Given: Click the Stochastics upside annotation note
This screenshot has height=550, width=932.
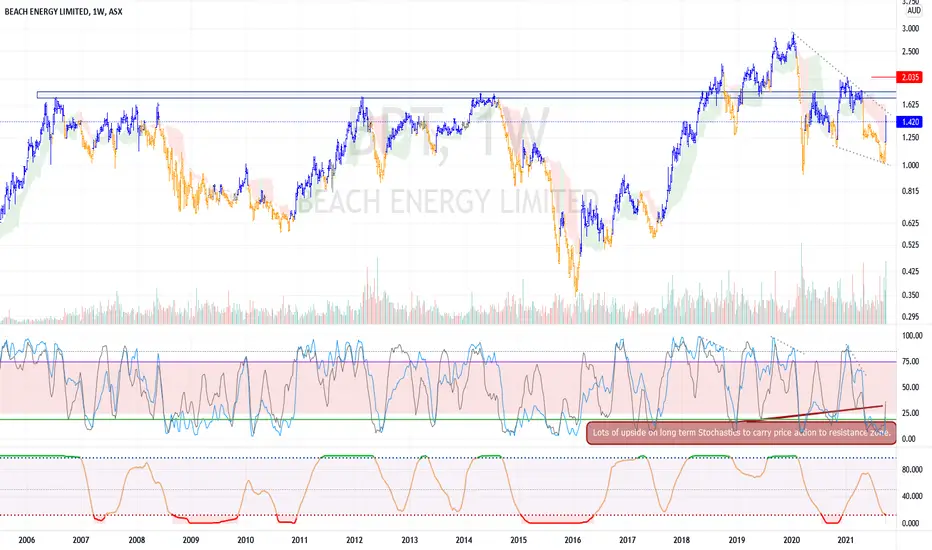Looking at the screenshot, I should click(x=741, y=433).
